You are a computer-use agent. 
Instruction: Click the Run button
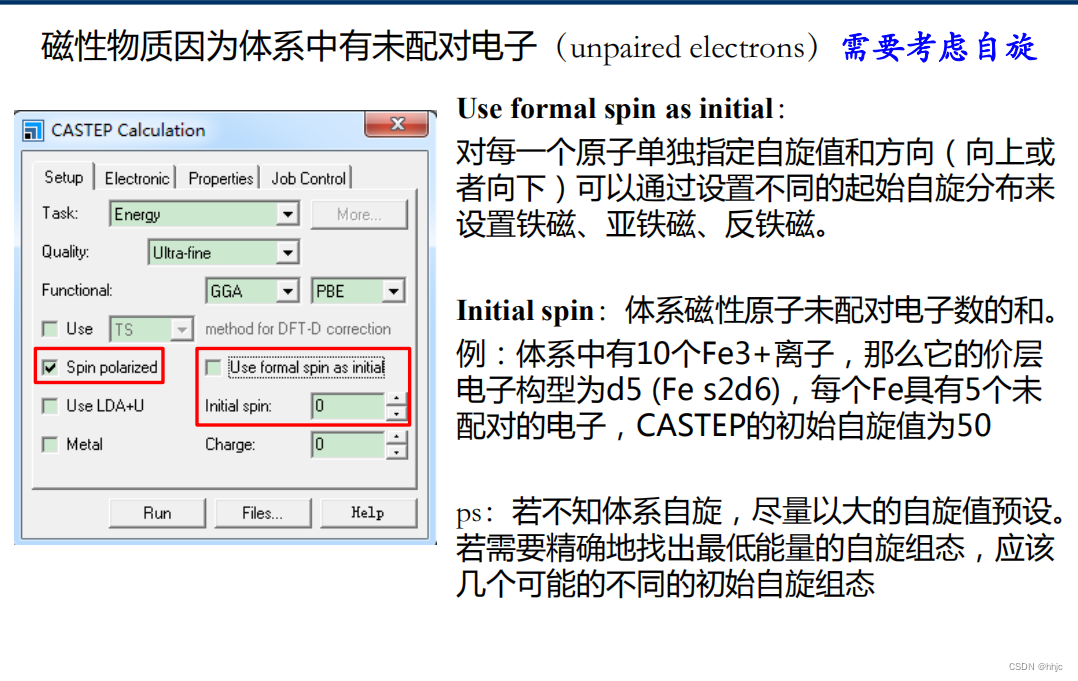(160, 512)
